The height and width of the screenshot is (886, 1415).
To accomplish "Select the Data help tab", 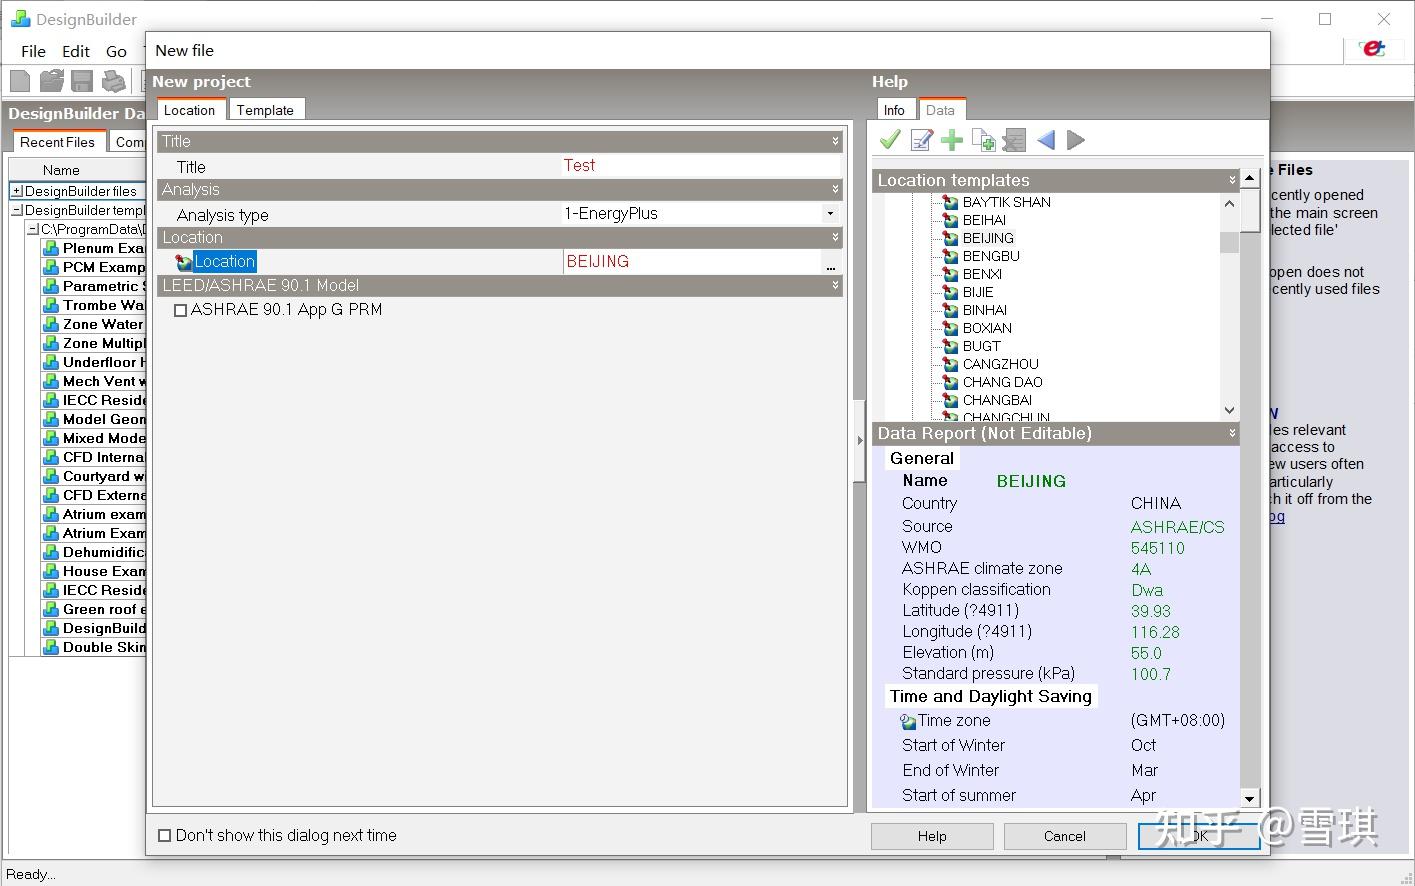I will point(940,110).
